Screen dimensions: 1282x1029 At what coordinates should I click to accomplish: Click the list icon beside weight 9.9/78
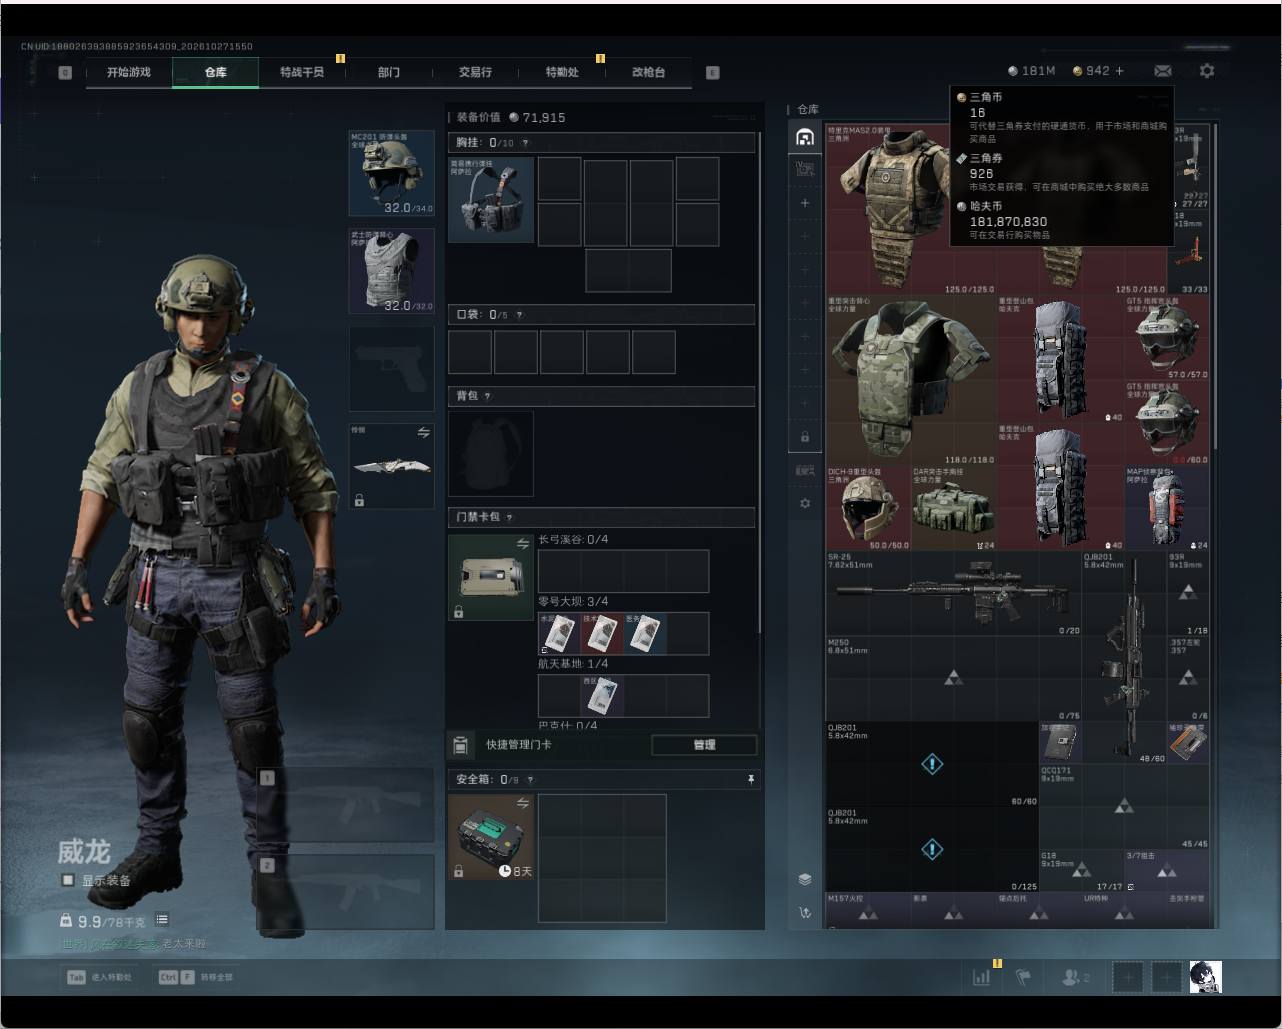click(162, 920)
